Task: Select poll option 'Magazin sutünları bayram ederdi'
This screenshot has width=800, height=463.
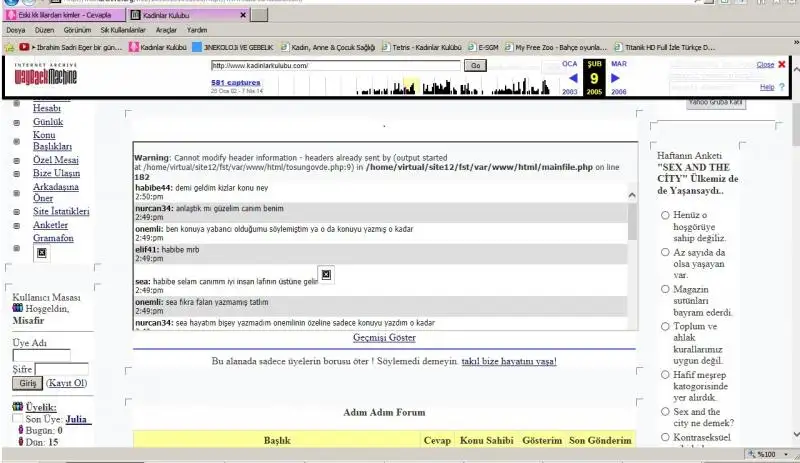Action: pyautogui.click(x=664, y=289)
